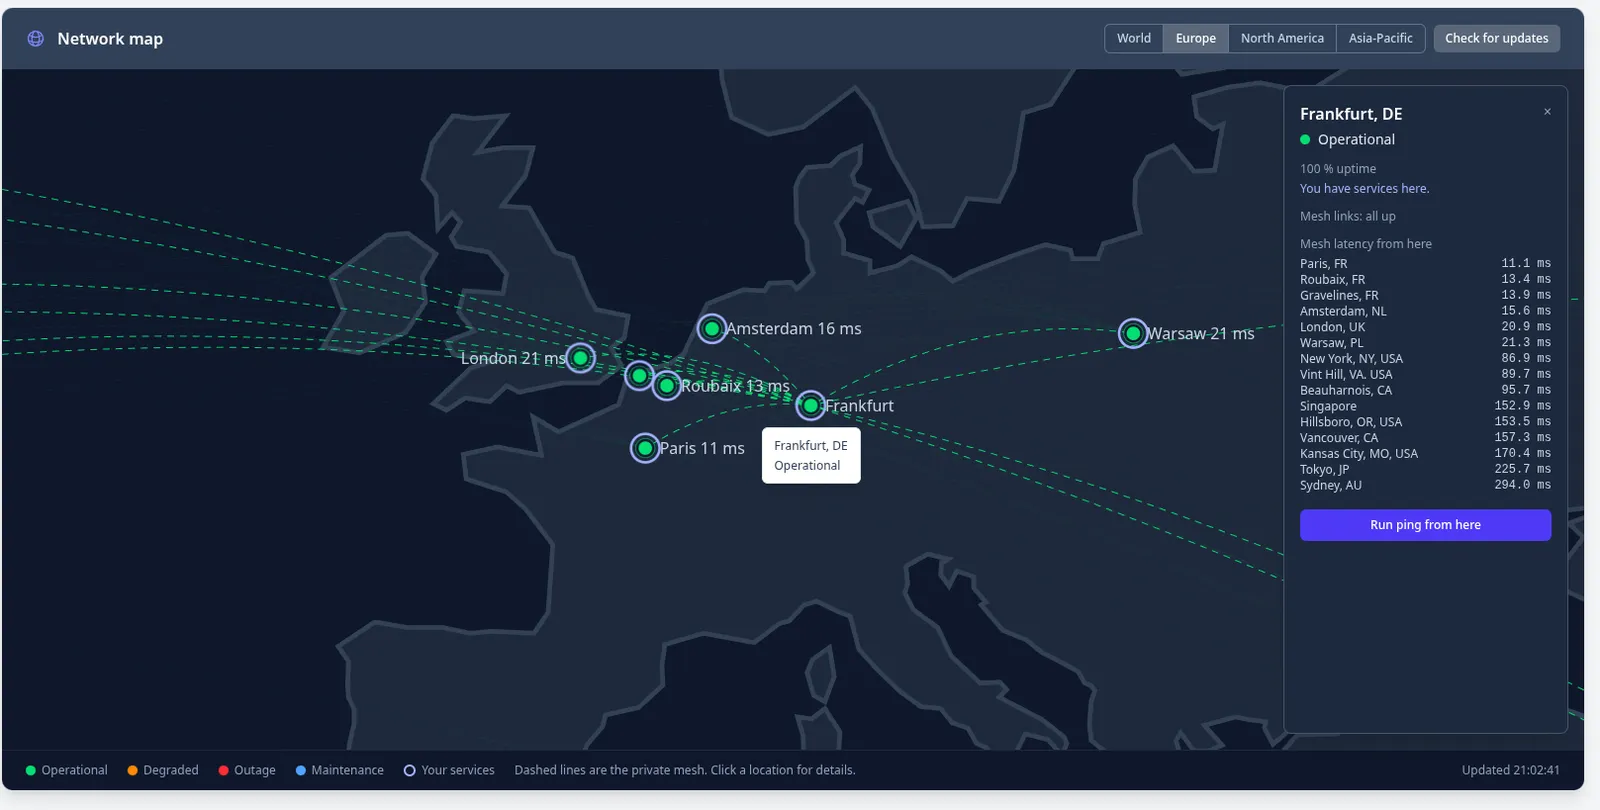Click the red Outage legend dot
Screen dimensions: 1600x810
pos(223,770)
